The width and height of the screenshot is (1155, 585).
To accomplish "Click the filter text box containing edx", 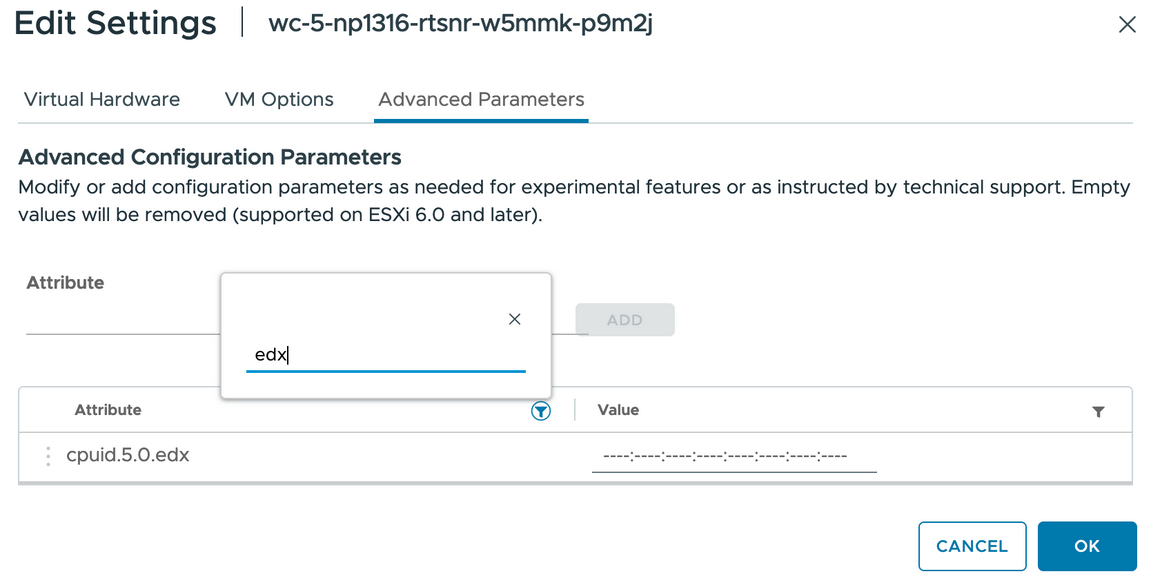I will [x=385, y=355].
